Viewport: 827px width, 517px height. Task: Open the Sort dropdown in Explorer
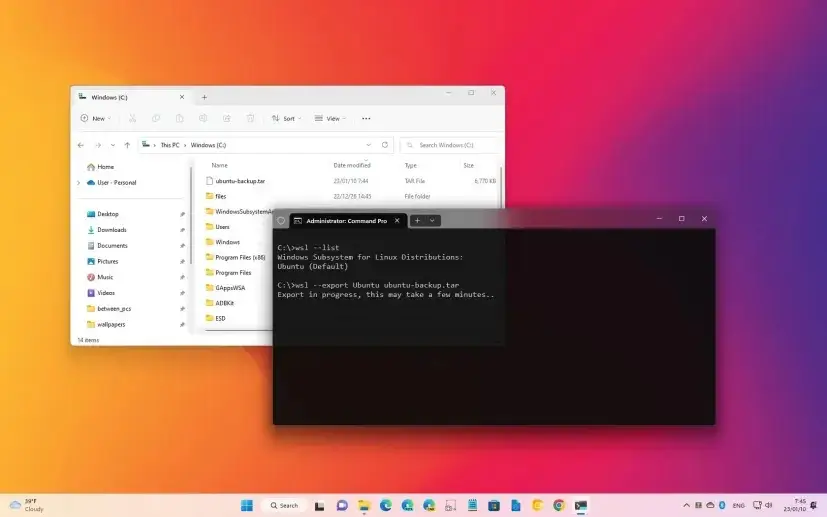click(286, 119)
